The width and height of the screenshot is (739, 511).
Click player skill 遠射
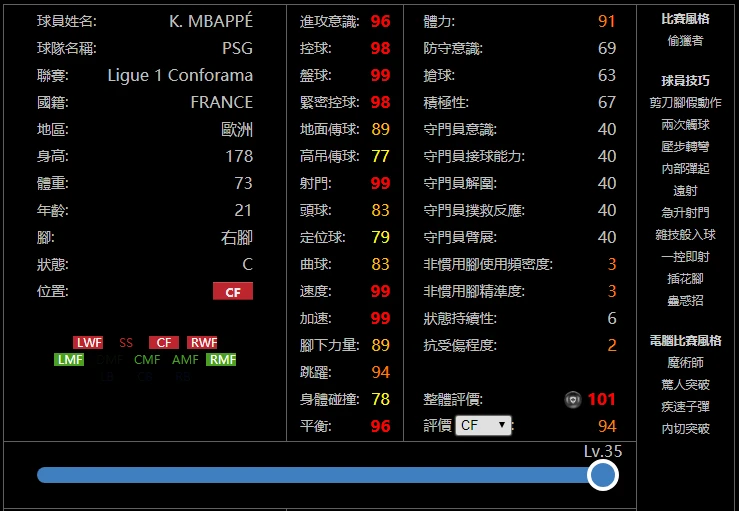pos(685,191)
